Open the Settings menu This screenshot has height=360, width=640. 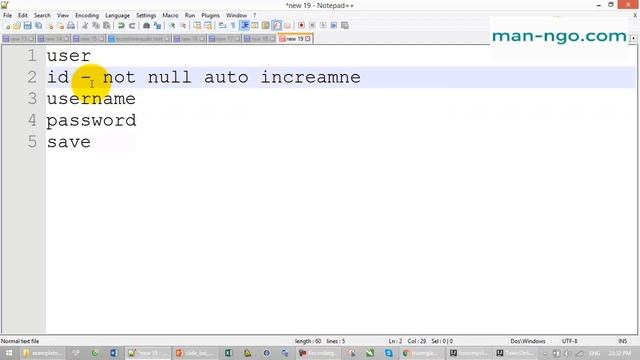click(146, 16)
